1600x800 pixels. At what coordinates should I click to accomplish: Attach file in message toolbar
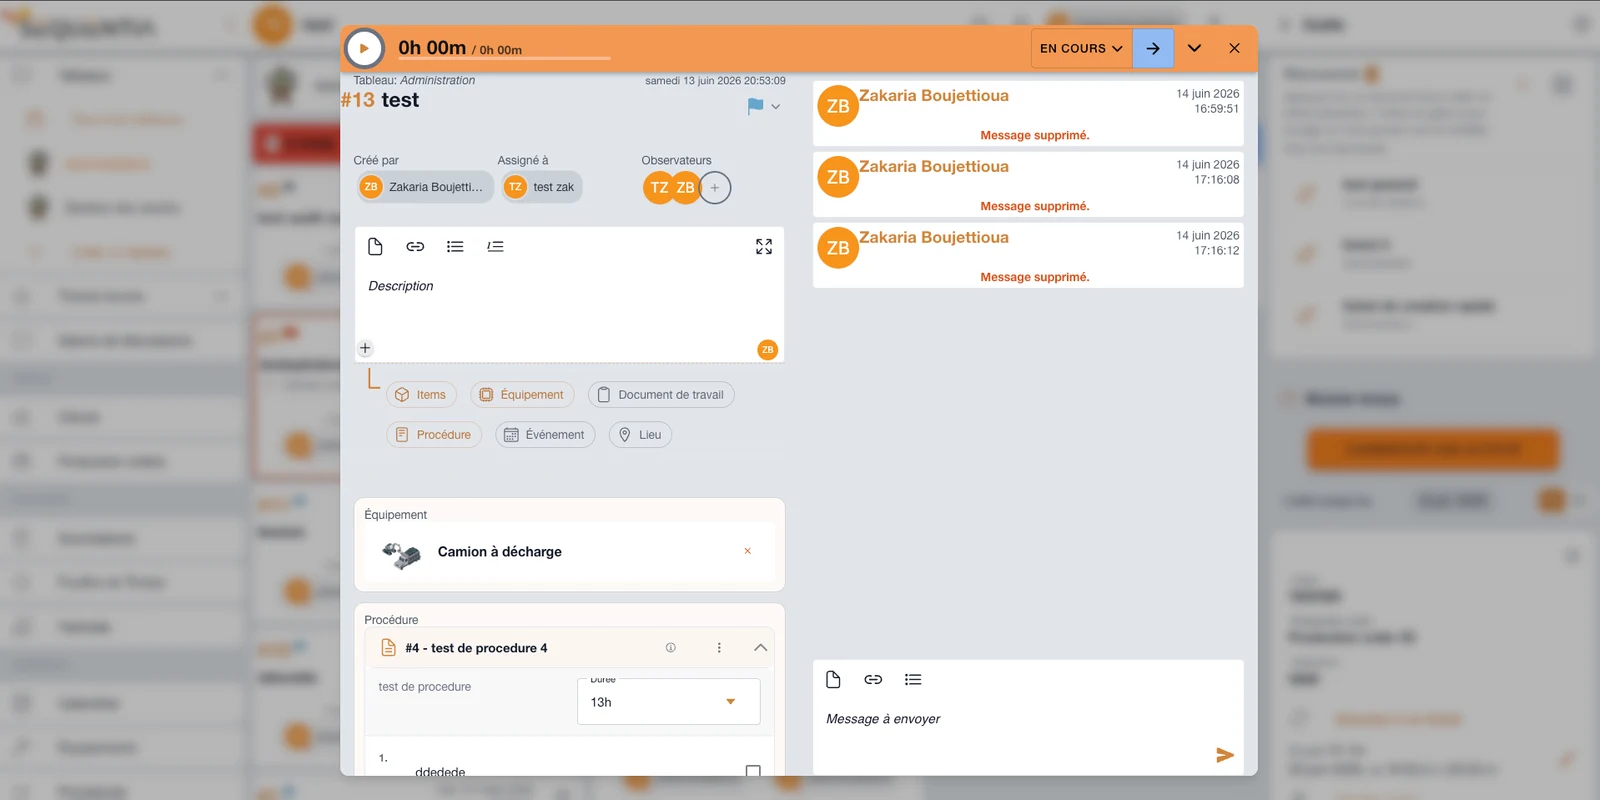833,680
